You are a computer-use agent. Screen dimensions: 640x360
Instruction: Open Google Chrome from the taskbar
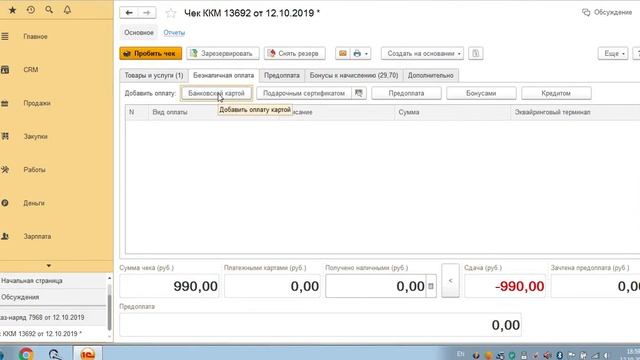coord(26,354)
